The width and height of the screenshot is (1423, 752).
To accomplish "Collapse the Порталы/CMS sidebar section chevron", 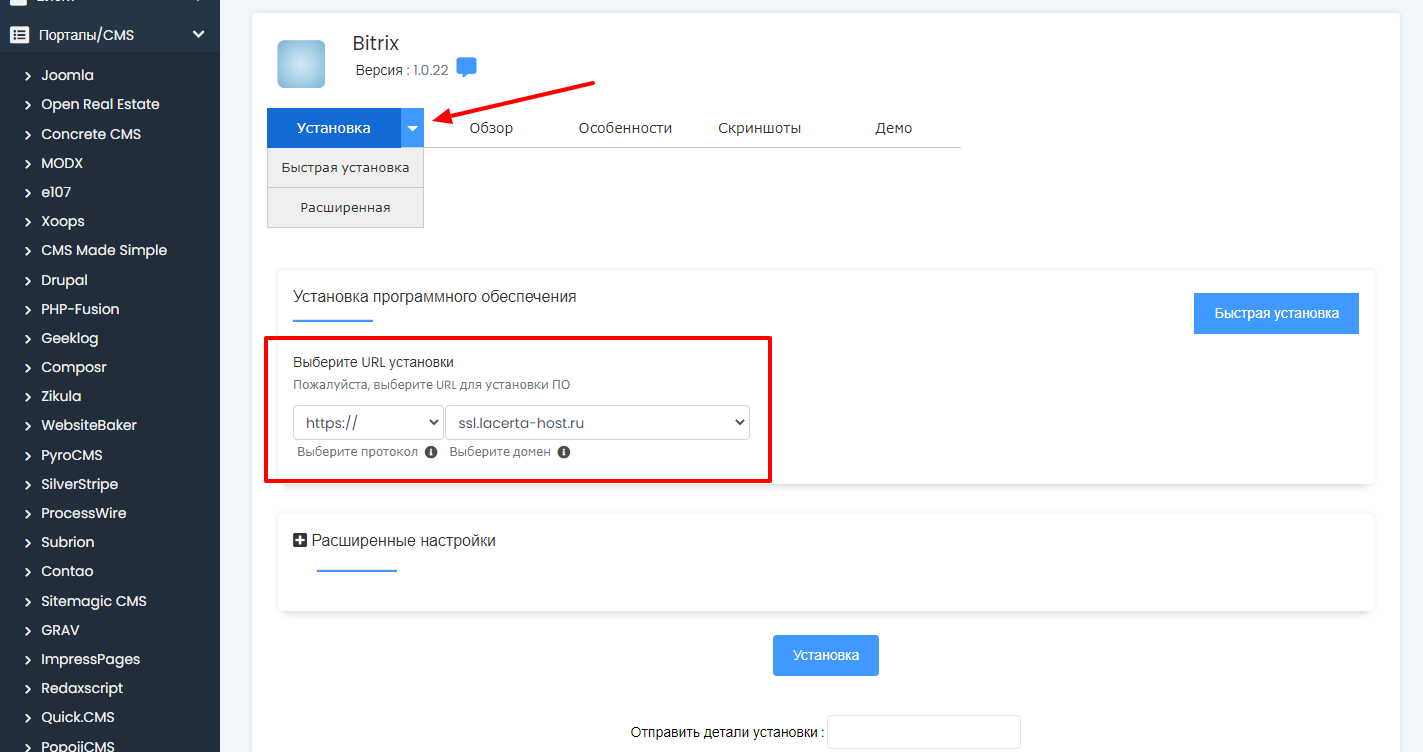I will pyautogui.click(x=198, y=35).
